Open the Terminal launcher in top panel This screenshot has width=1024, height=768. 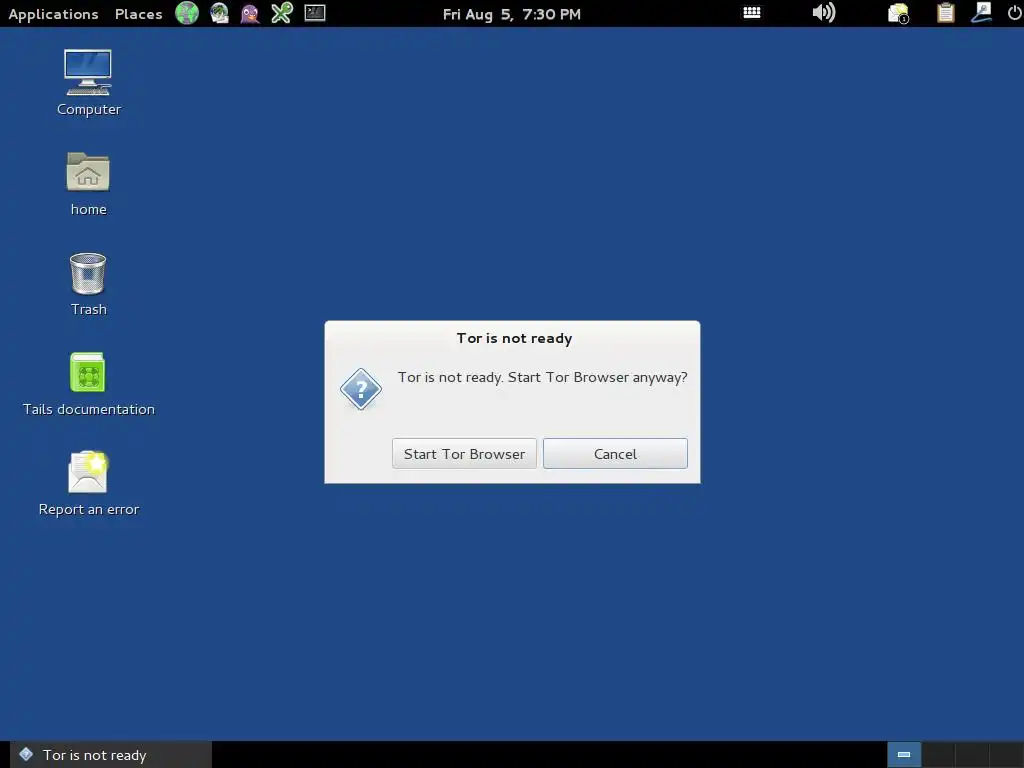click(x=315, y=13)
